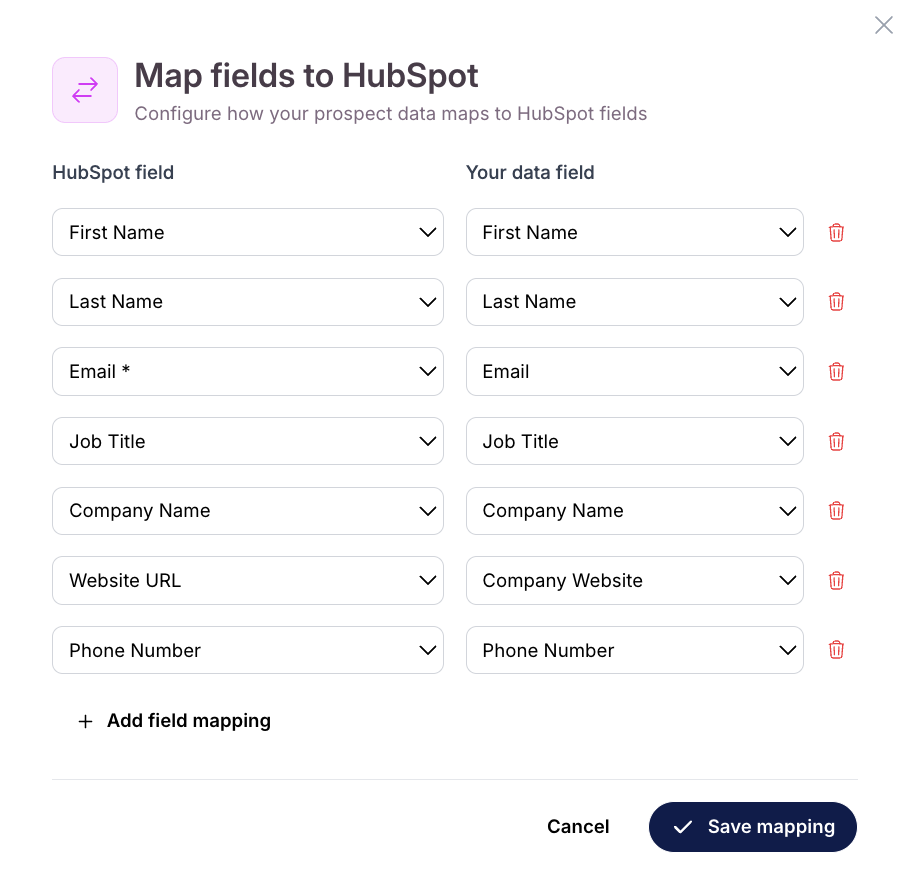Remove the Job Title mapping row
This screenshot has width=908, height=886.
(x=836, y=441)
